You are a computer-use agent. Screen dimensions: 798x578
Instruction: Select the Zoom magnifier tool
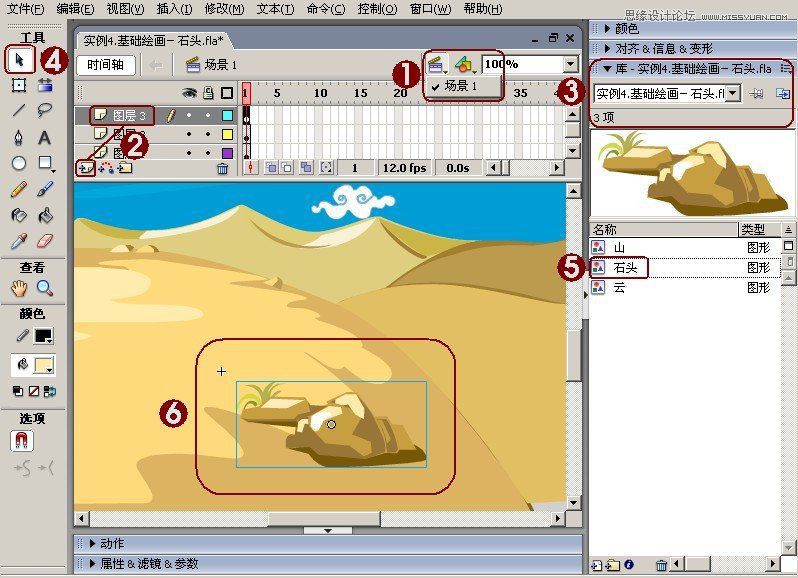45,288
